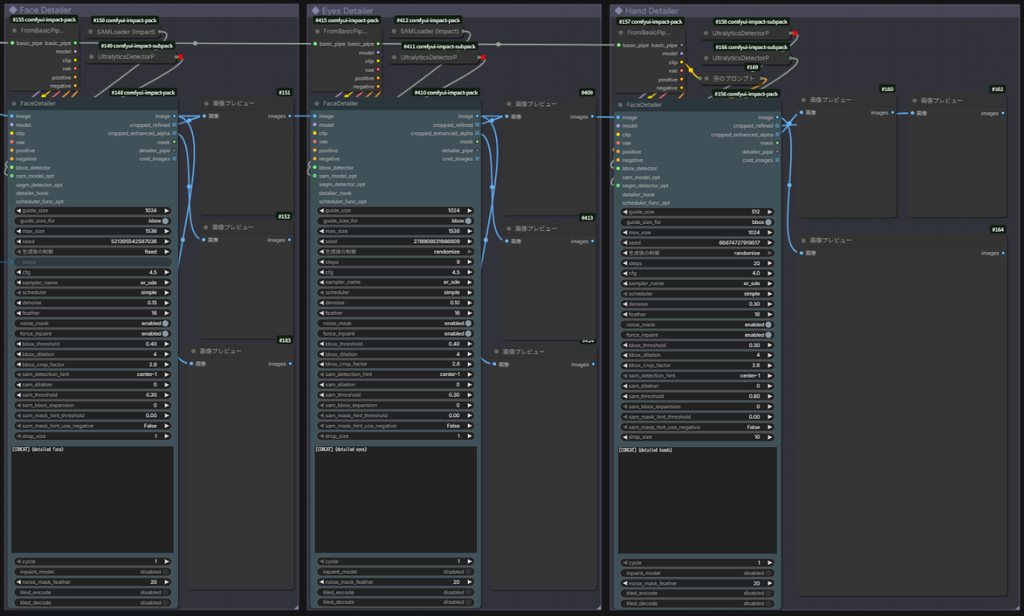Click the SAMLoader (Impact) node dot in Face Detailer

pos(91,31)
